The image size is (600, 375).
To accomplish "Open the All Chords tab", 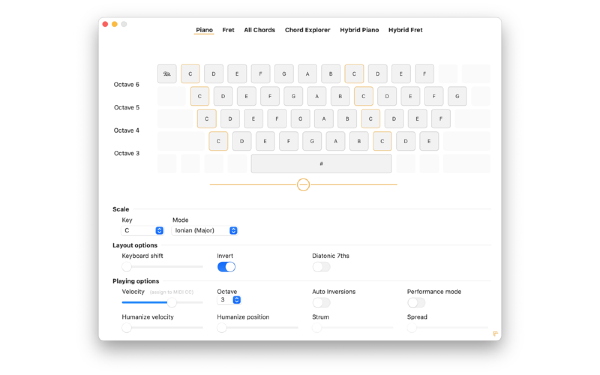I will 259,30.
